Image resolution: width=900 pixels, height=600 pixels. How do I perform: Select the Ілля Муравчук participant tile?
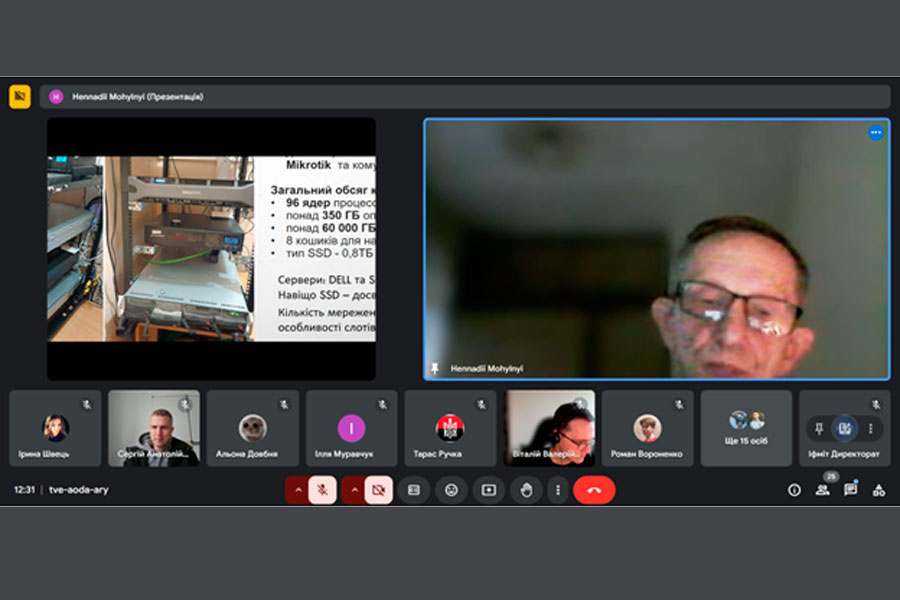(x=351, y=428)
